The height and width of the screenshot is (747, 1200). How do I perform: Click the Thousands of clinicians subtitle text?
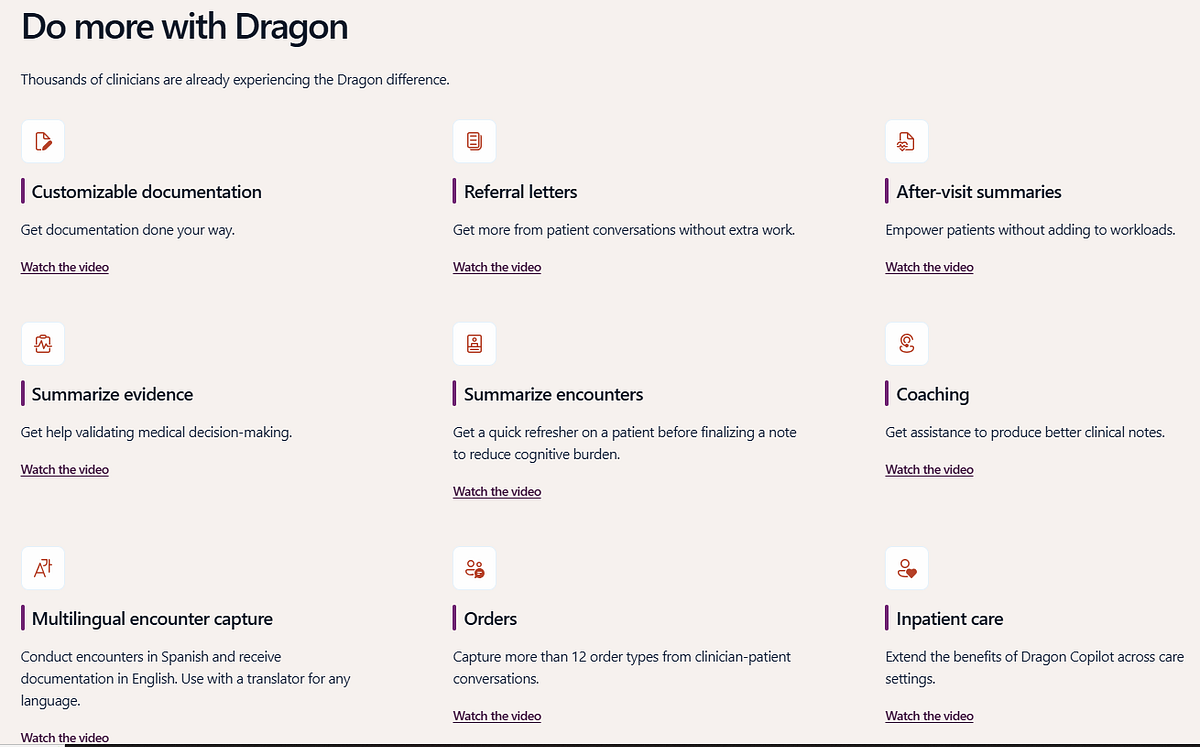point(235,79)
